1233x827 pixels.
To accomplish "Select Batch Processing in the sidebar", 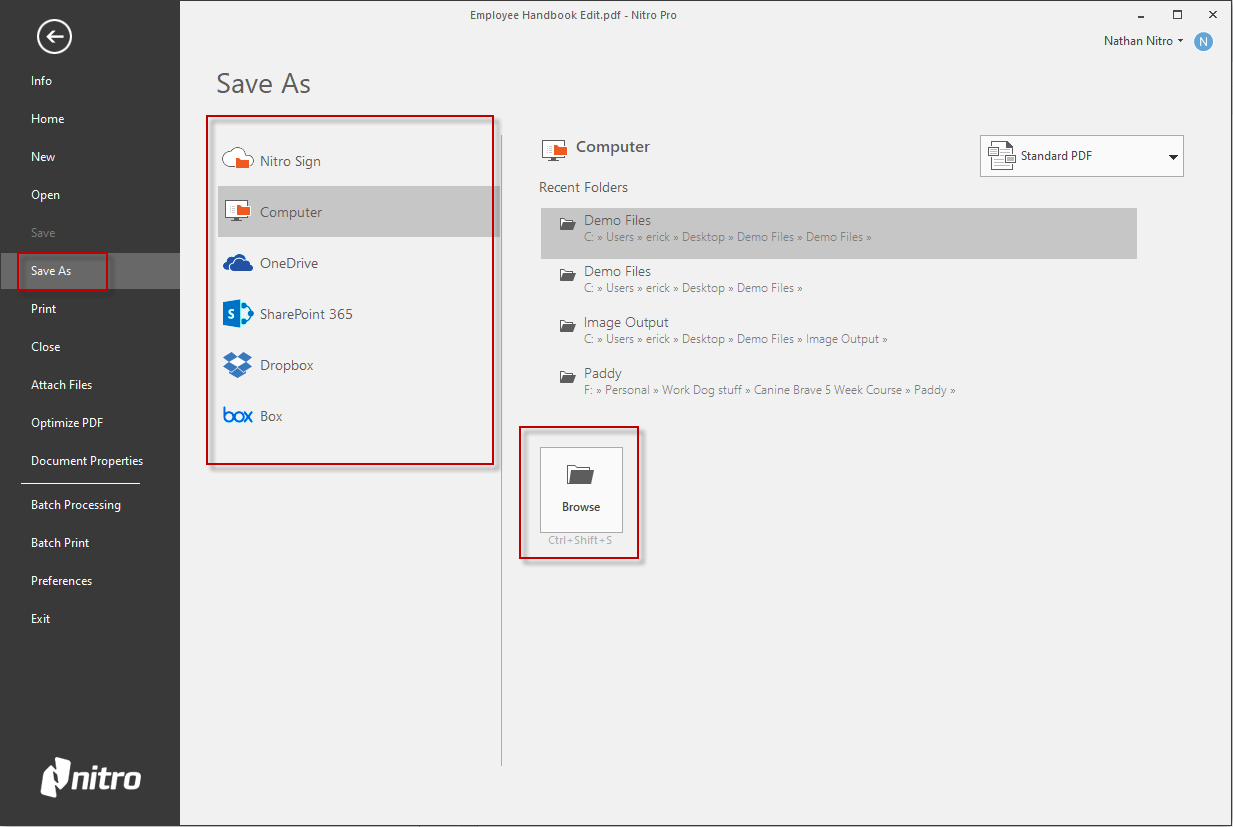I will pos(76,505).
